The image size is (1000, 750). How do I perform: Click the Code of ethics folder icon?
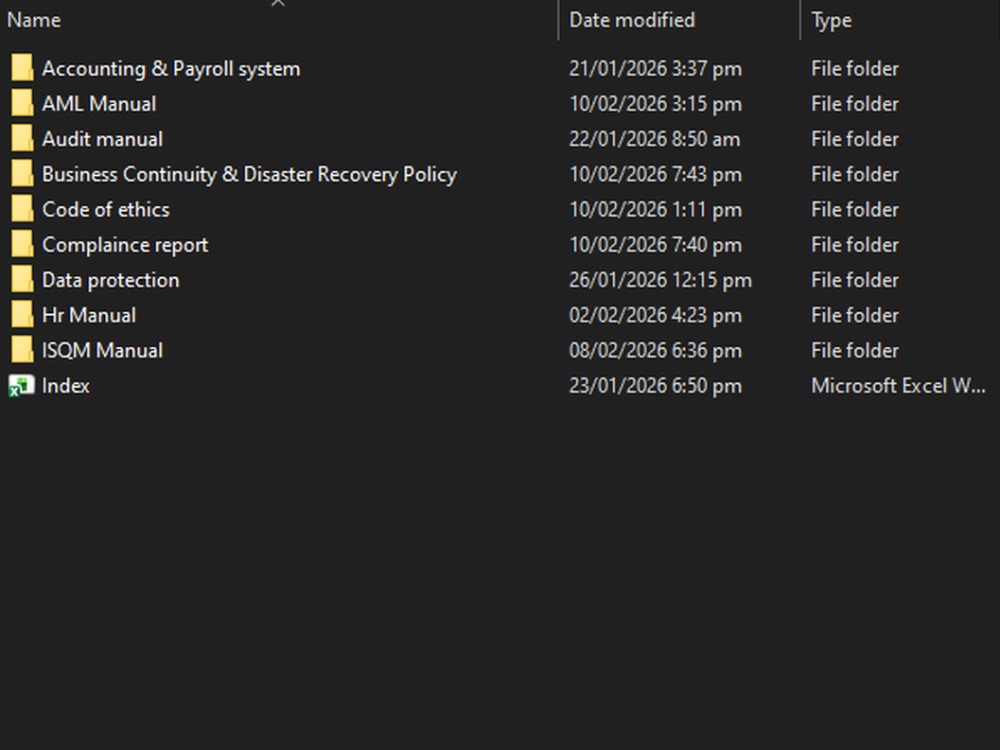(x=22, y=209)
